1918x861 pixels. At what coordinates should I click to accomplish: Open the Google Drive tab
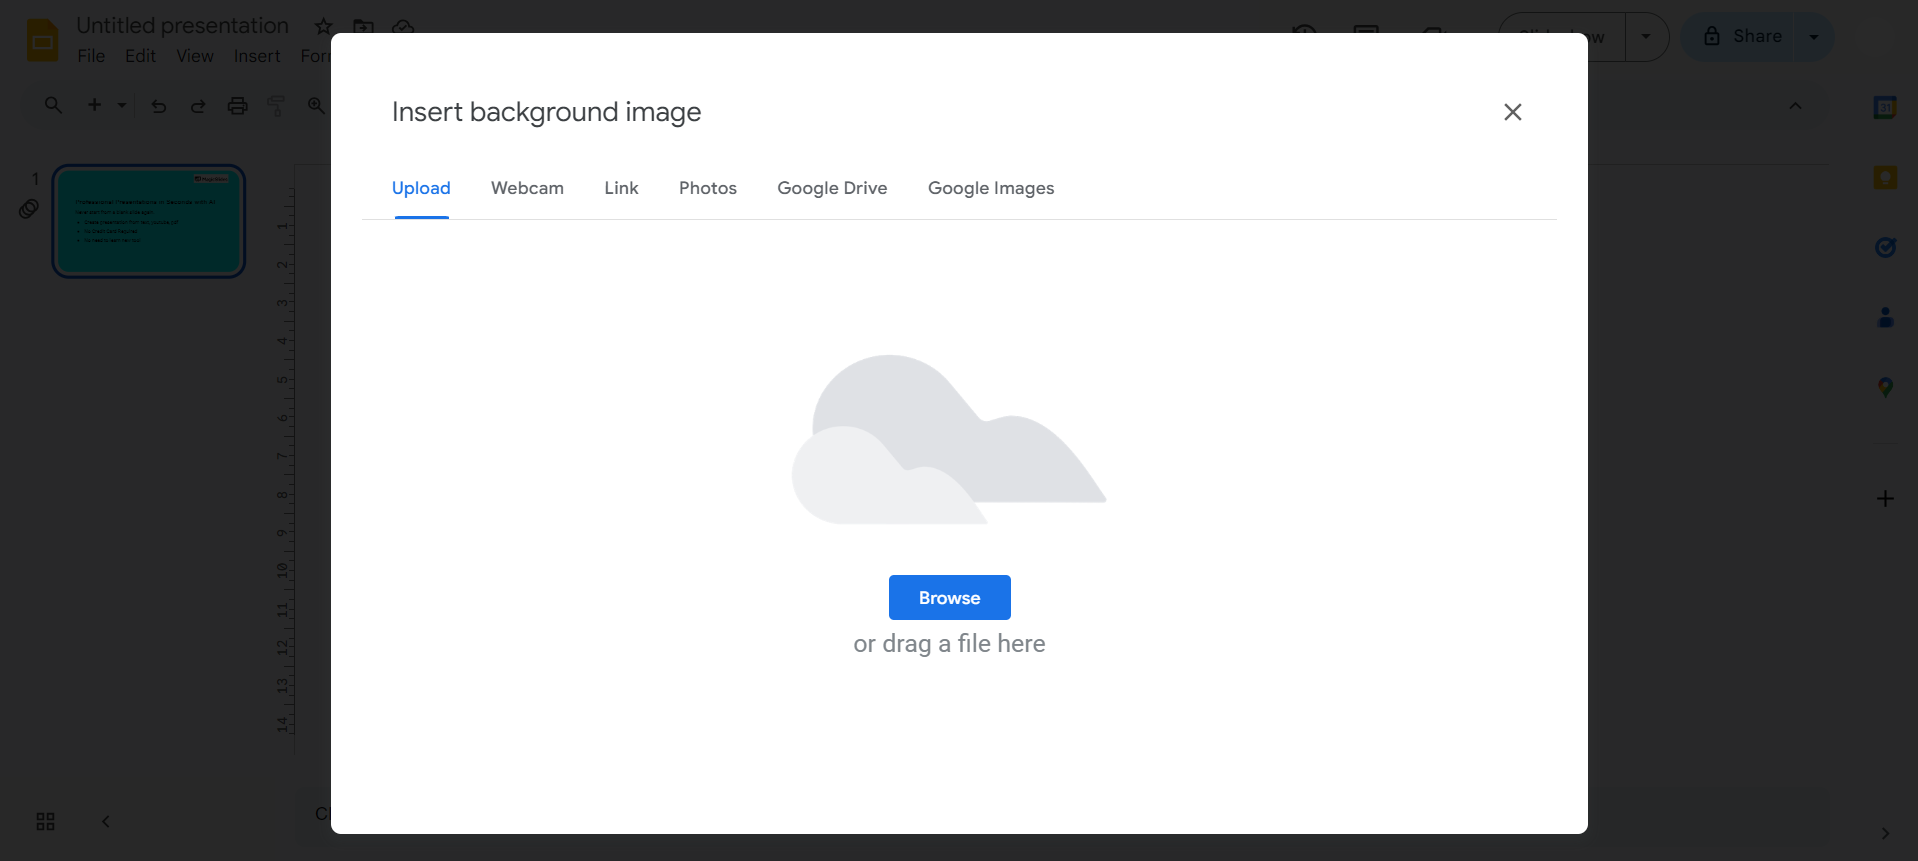pyautogui.click(x=832, y=188)
